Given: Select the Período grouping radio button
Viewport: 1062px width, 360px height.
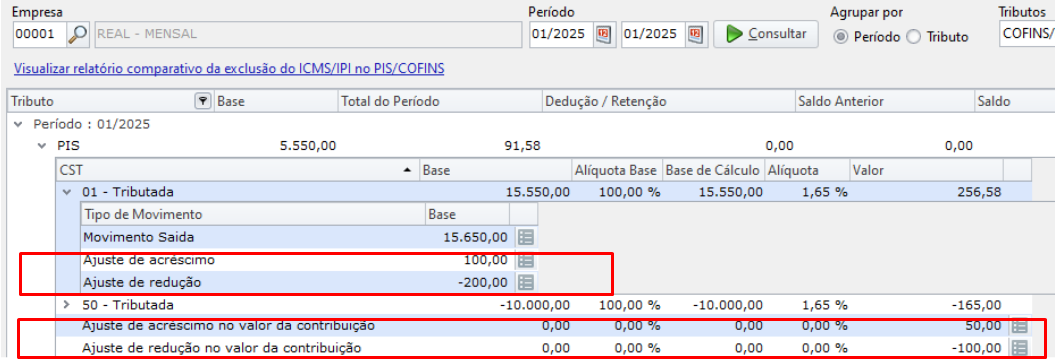Looking at the screenshot, I should pos(841,37).
